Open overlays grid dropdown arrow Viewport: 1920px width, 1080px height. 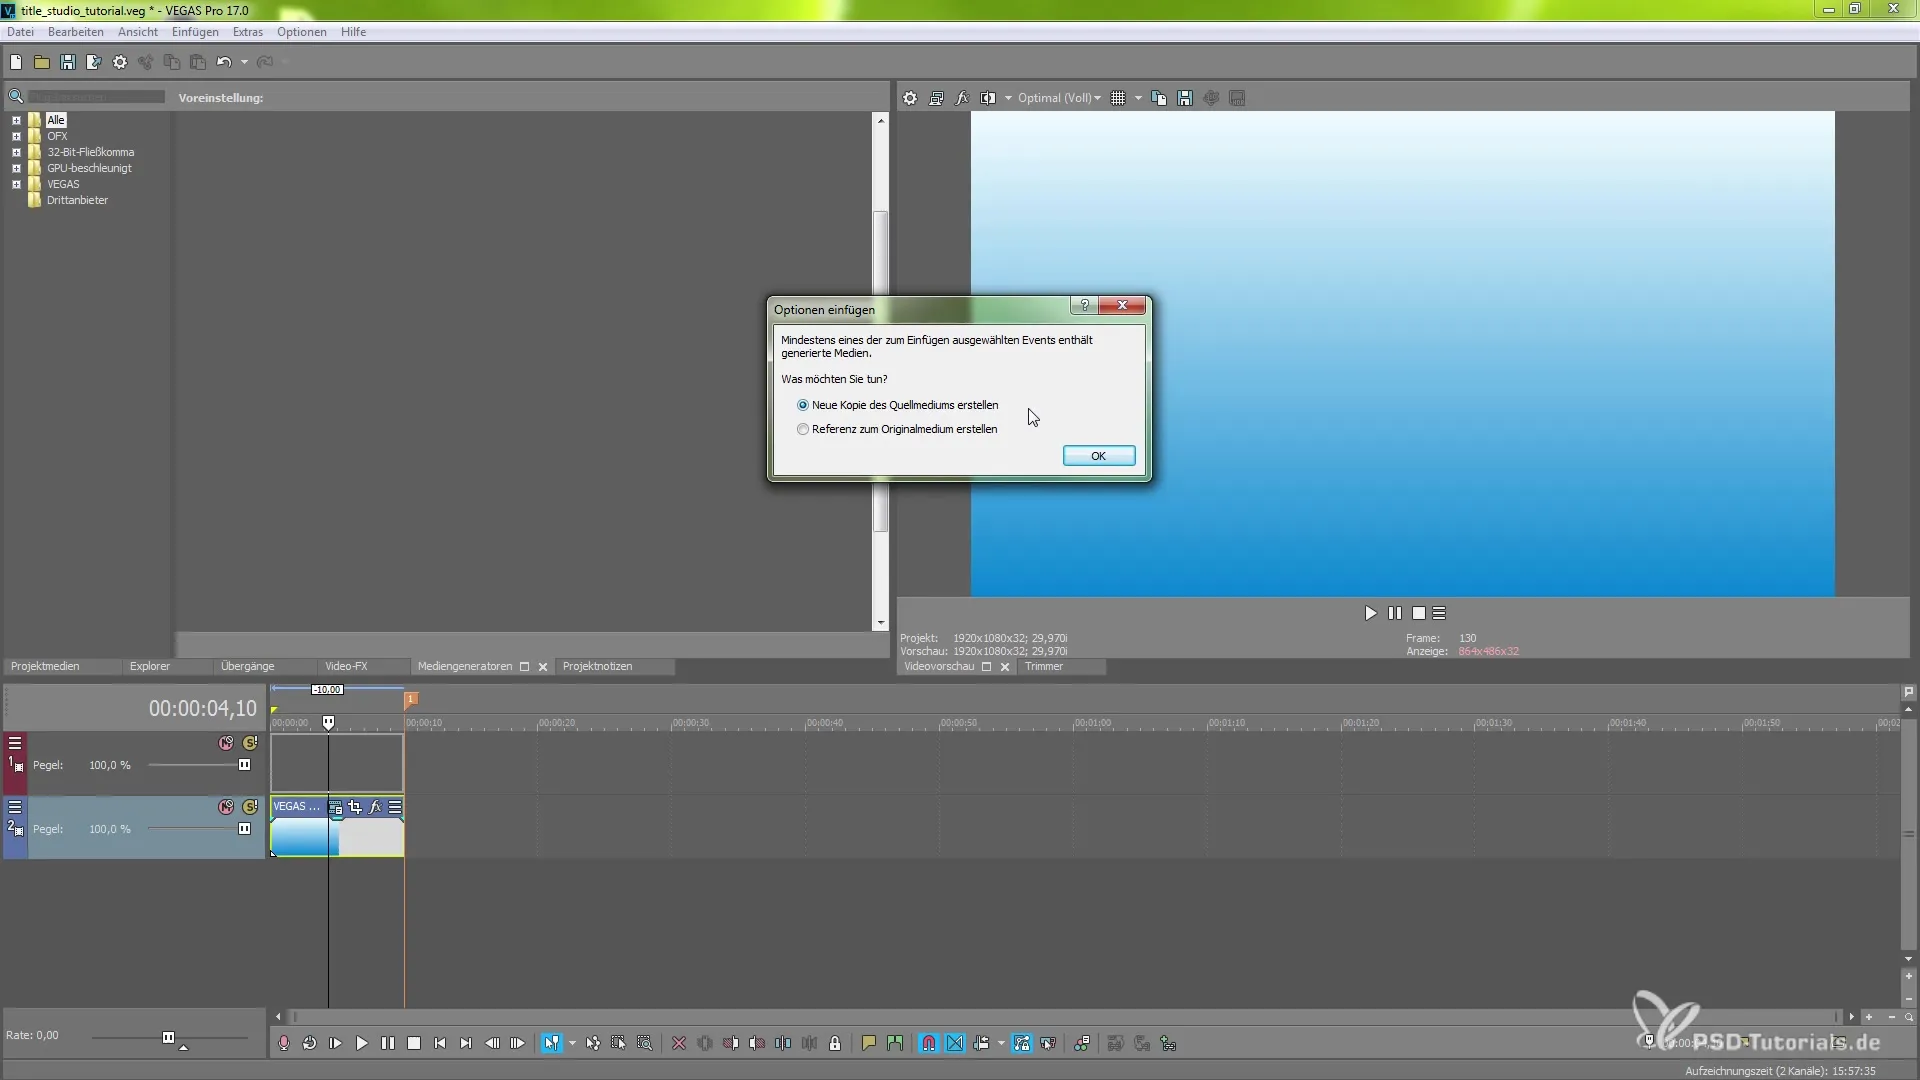[x=1138, y=98]
